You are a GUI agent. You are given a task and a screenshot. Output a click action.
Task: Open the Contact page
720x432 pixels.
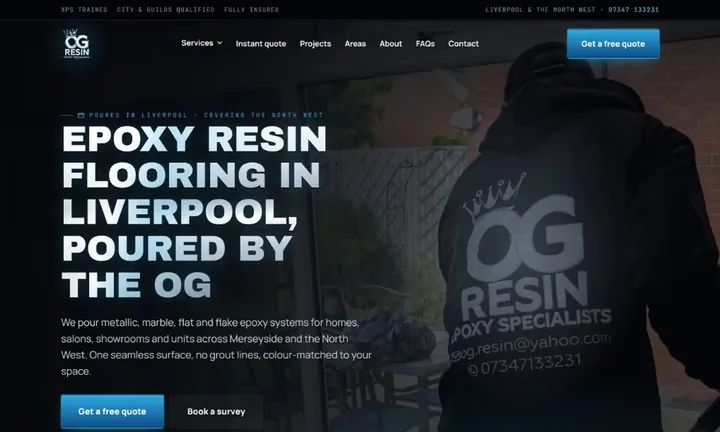(x=463, y=44)
